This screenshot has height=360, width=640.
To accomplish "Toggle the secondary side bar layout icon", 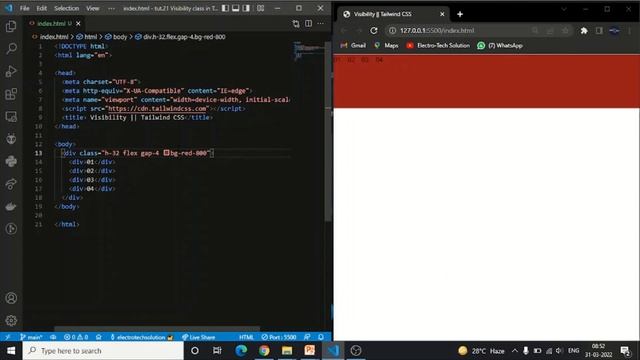I will coord(246,8).
